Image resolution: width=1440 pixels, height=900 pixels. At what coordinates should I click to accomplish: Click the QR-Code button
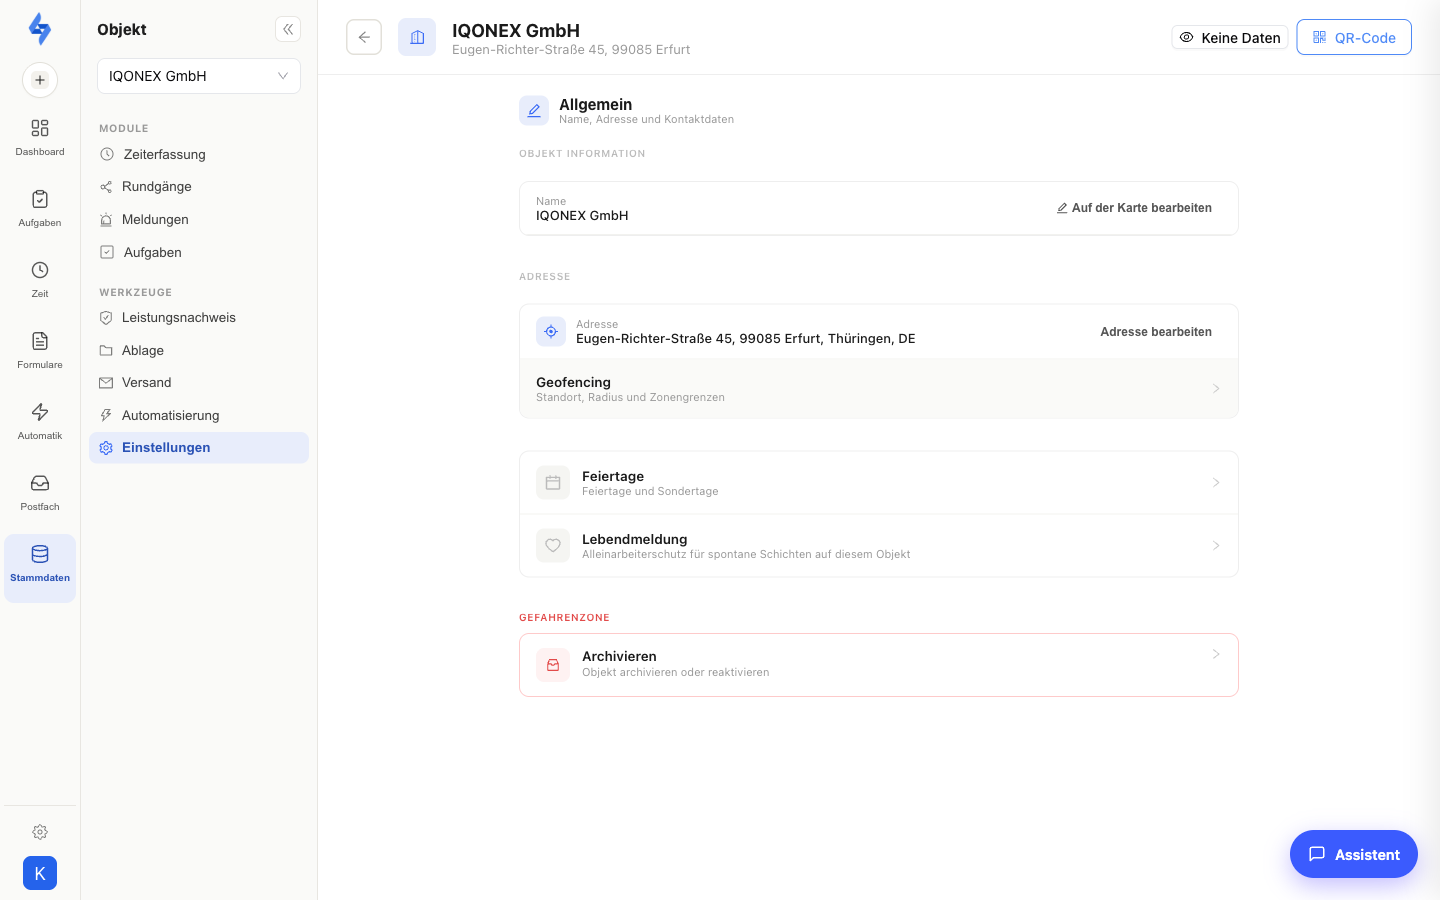[x=1354, y=37]
